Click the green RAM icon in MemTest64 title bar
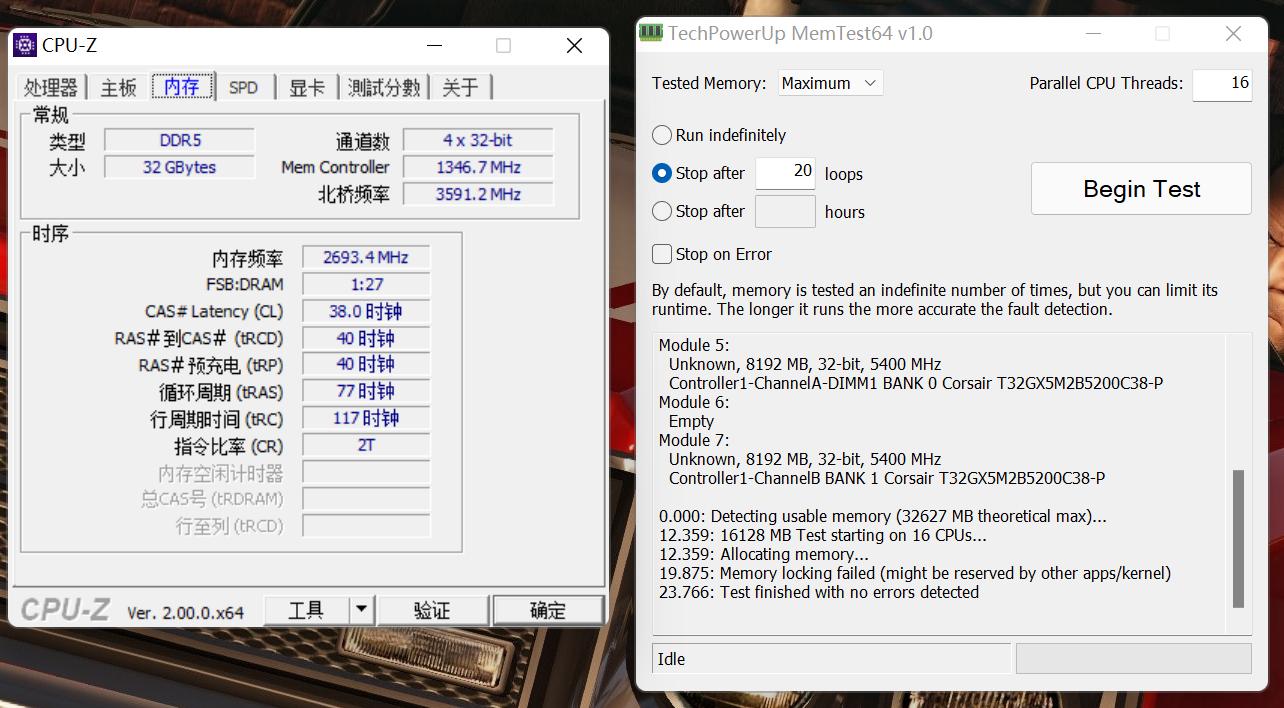 [651, 33]
